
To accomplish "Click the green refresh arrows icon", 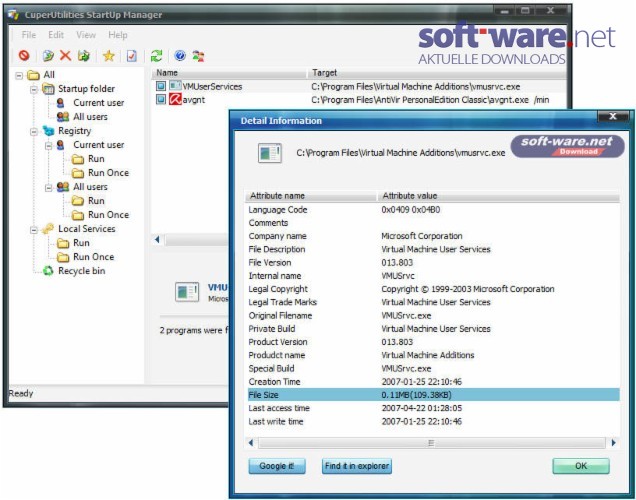I will tap(156, 55).
